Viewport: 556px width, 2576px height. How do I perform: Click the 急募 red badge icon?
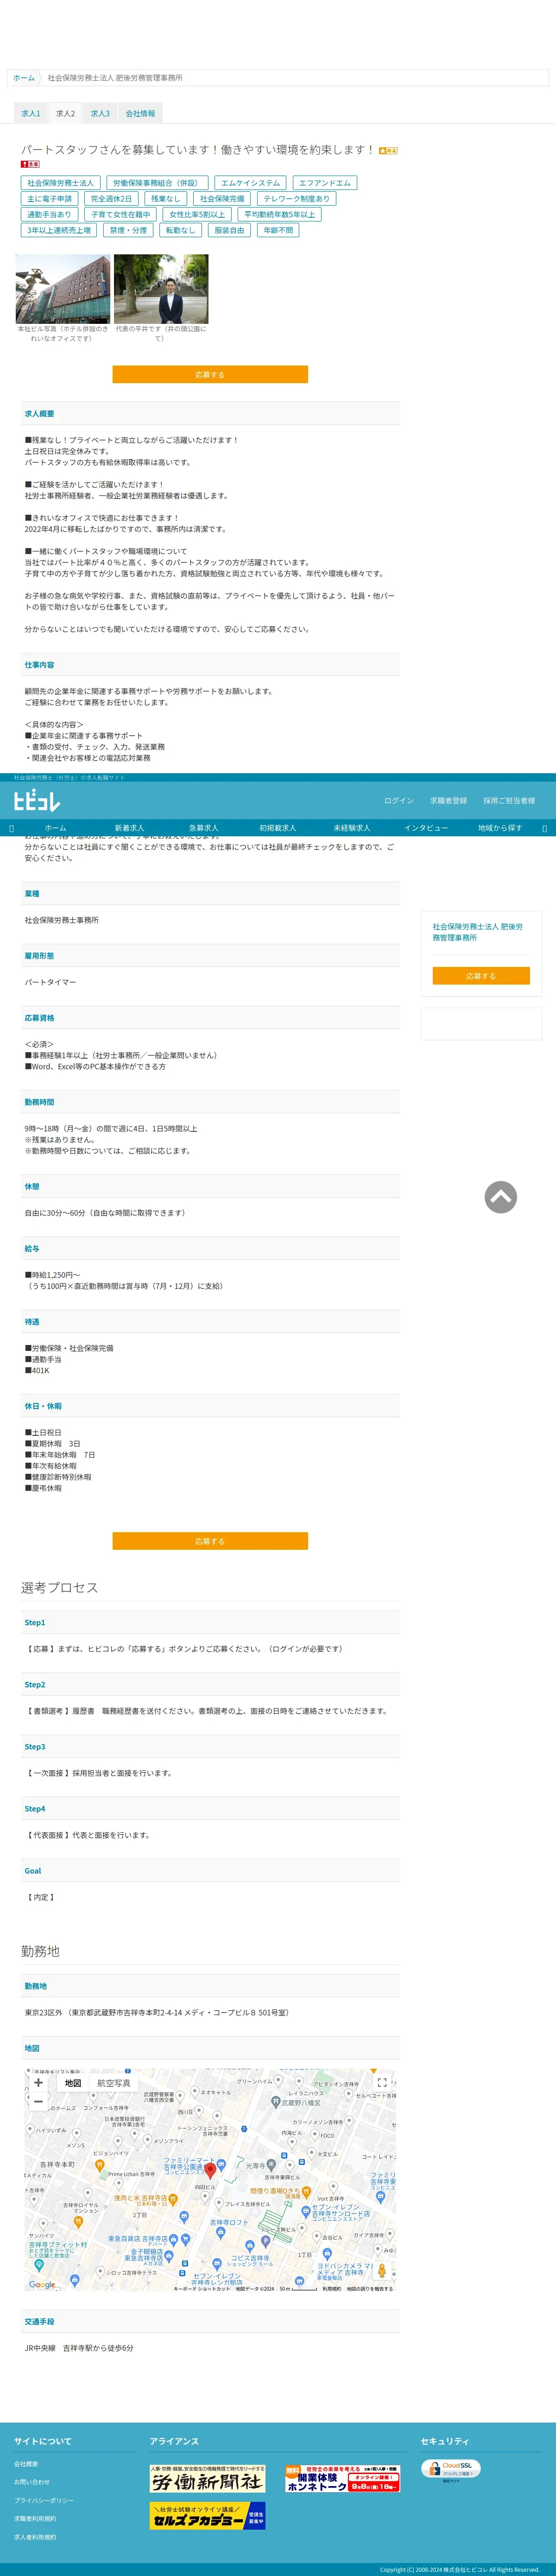click(x=30, y=164)
